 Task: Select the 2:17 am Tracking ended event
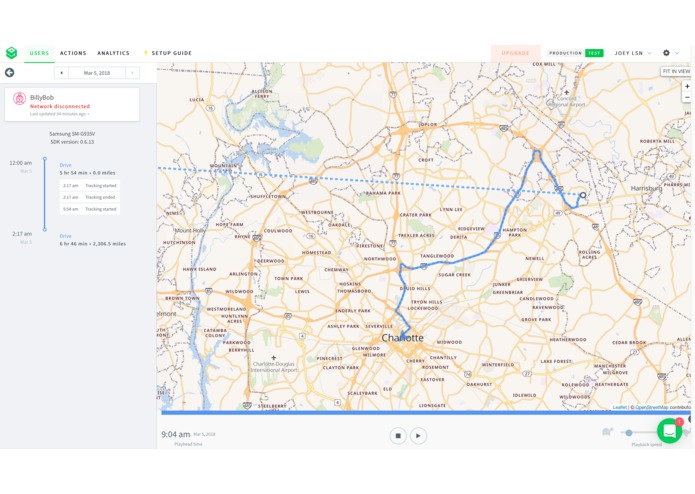[90, 197]
